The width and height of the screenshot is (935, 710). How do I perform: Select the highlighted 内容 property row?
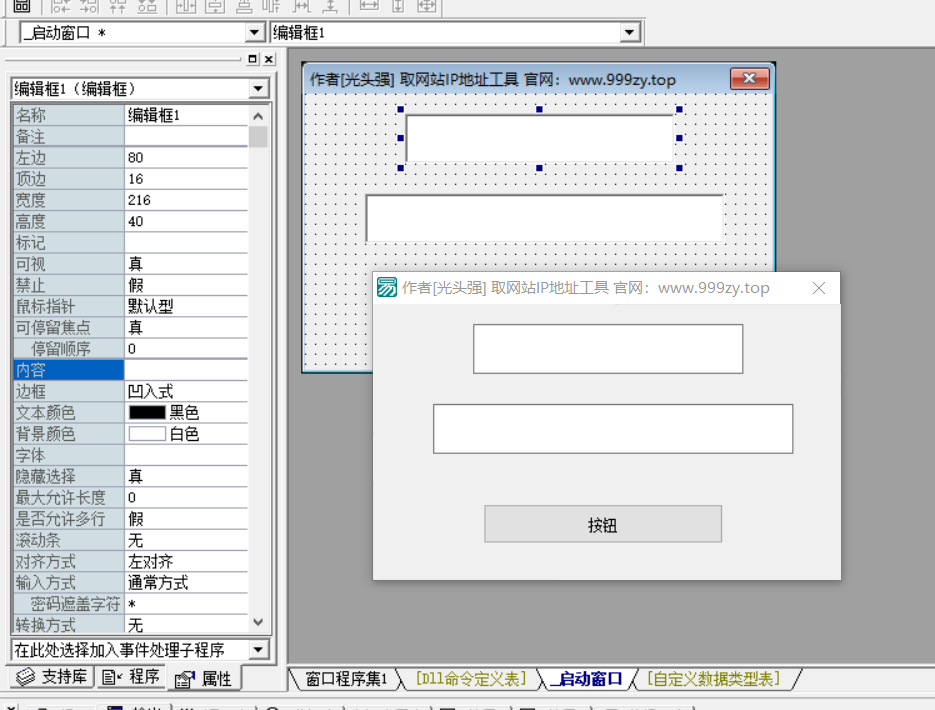click(130, 370)
